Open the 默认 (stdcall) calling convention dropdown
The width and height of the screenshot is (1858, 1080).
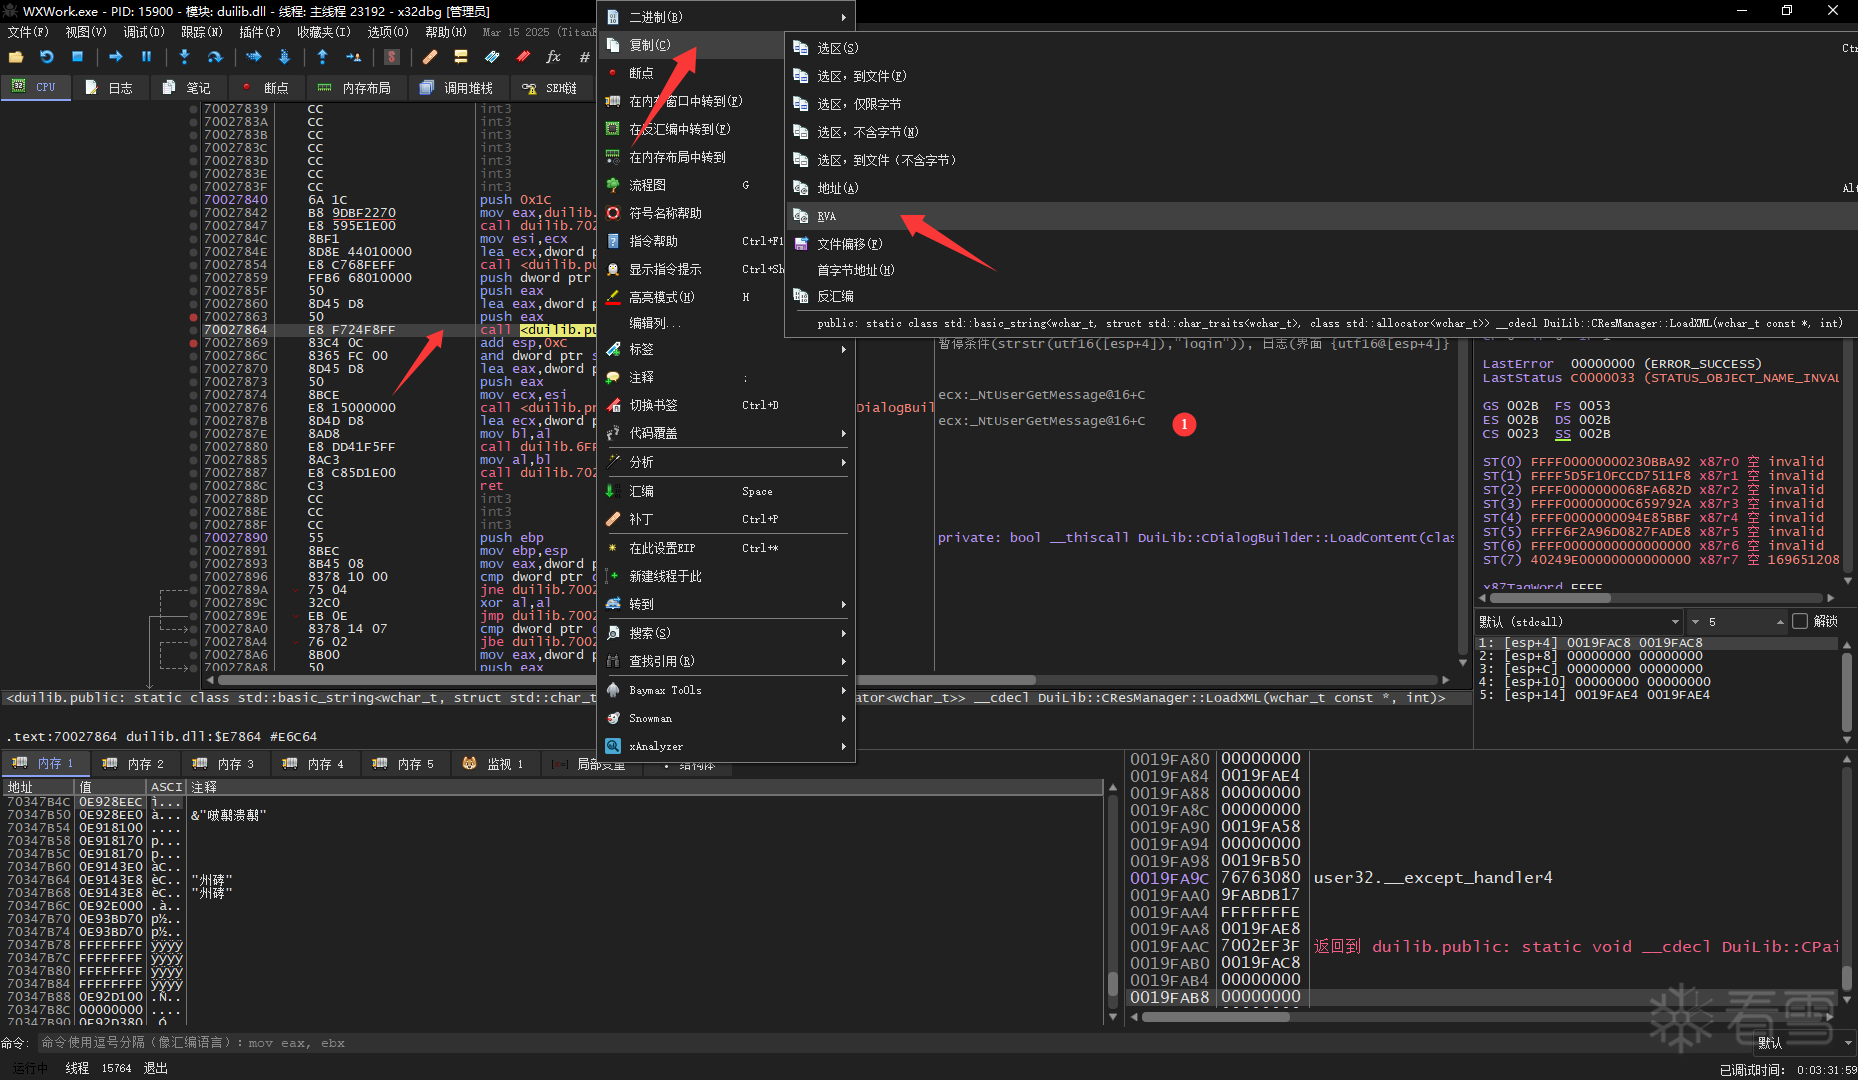click(x=1578, y=621)
